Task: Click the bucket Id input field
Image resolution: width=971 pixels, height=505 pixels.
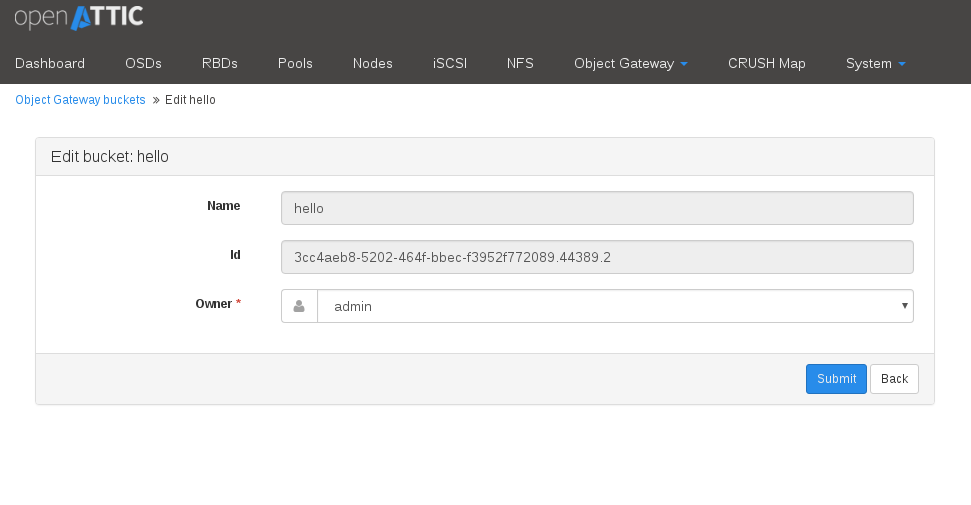Action: click(597, 257)
